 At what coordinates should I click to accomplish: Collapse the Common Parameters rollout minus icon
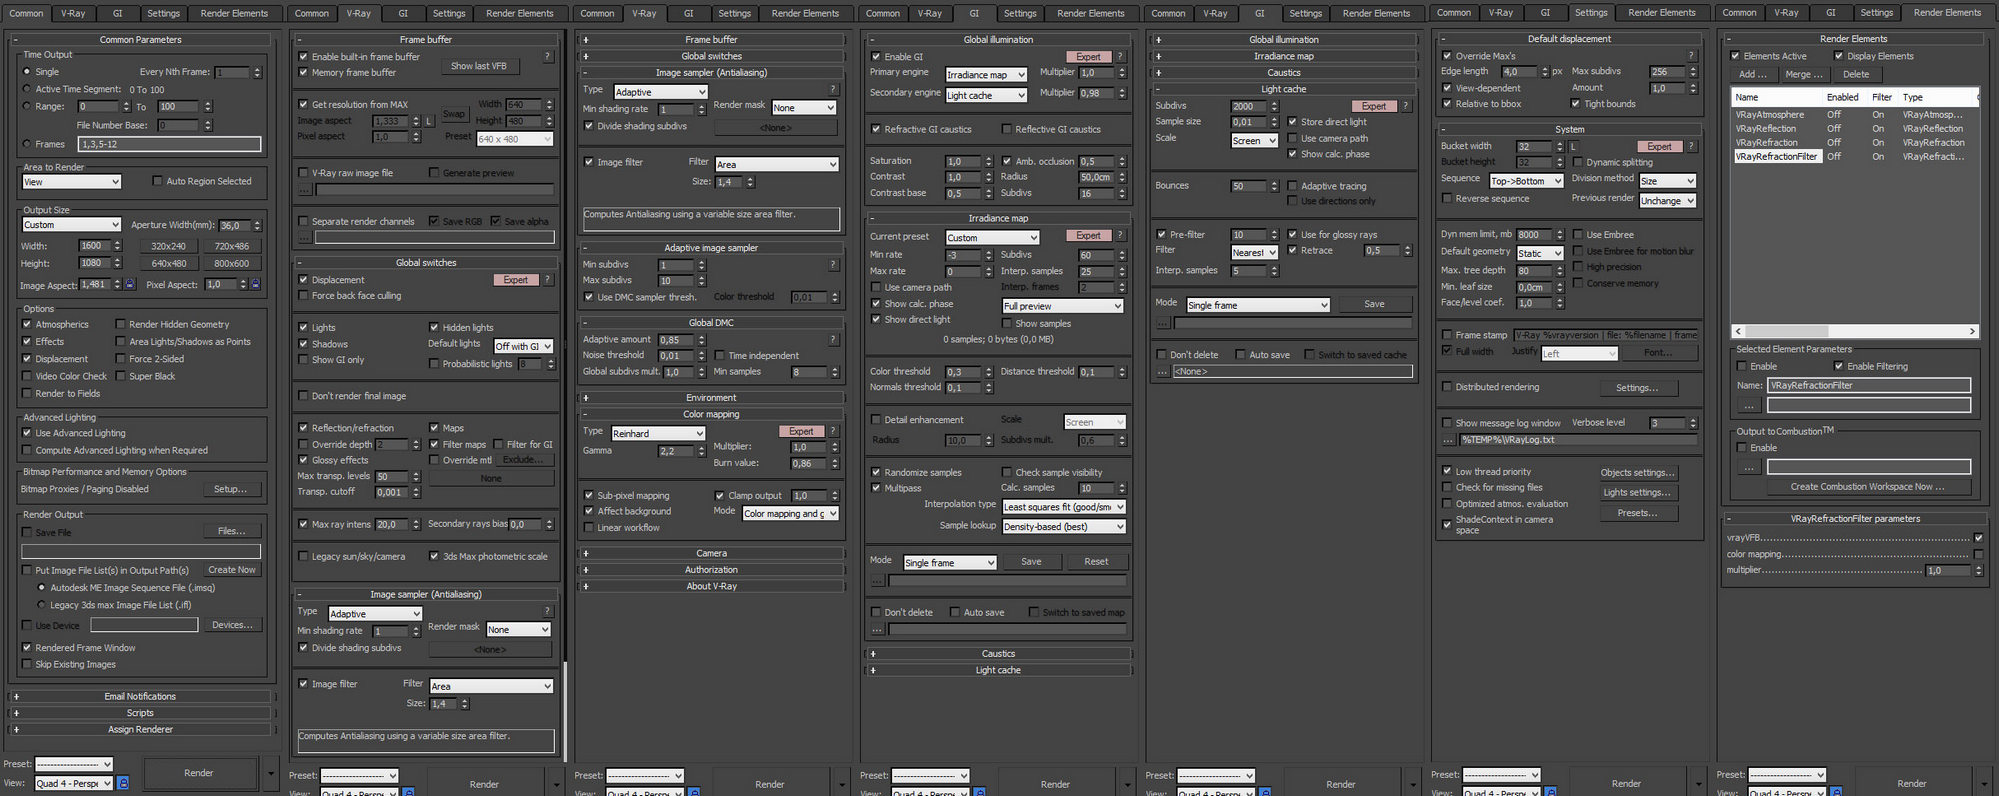(16, 40)
